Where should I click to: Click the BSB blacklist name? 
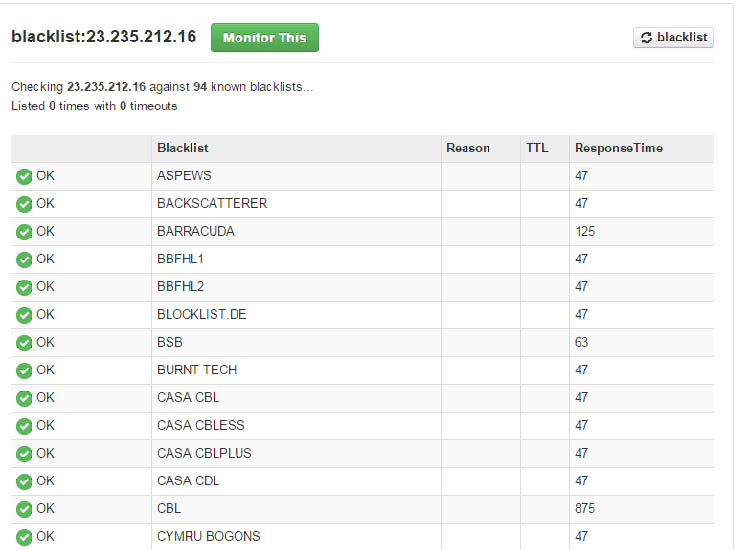[170, 342]
